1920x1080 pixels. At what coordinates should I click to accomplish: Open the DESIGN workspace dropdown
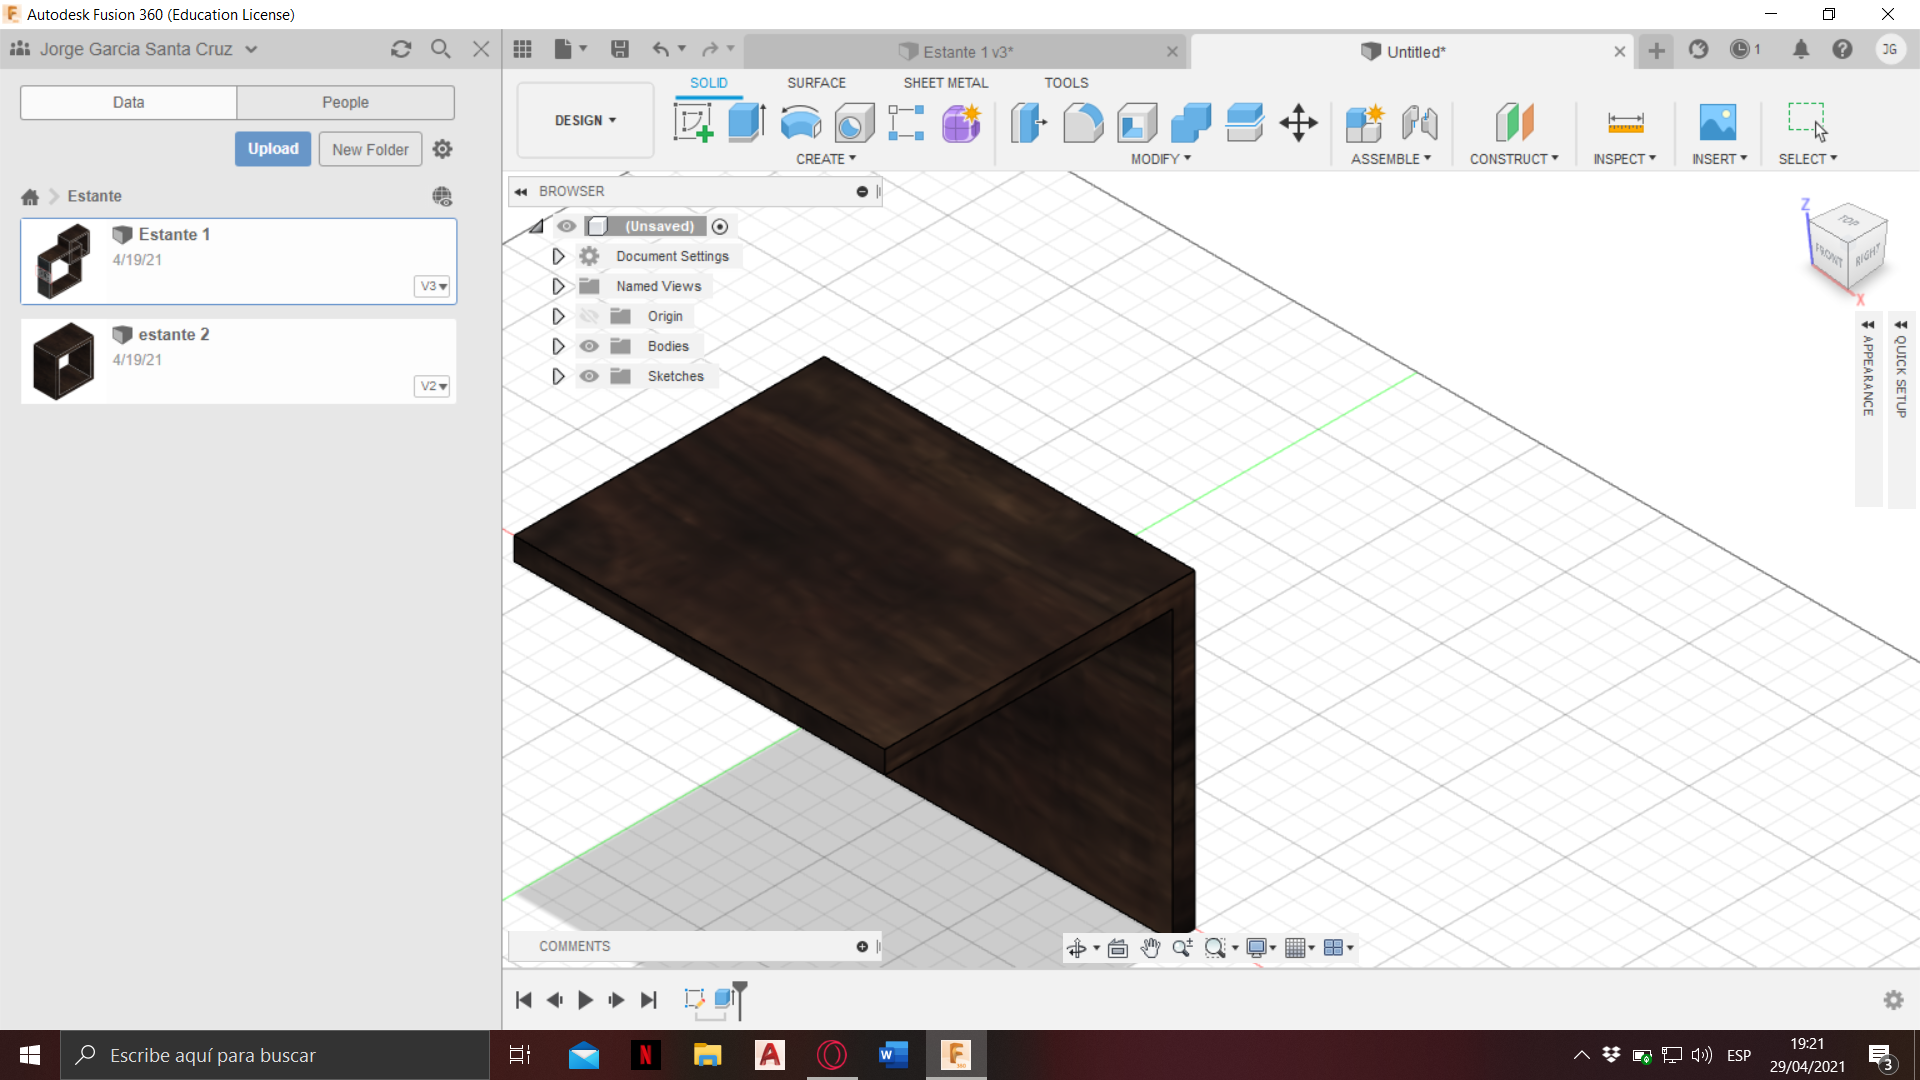585,120
